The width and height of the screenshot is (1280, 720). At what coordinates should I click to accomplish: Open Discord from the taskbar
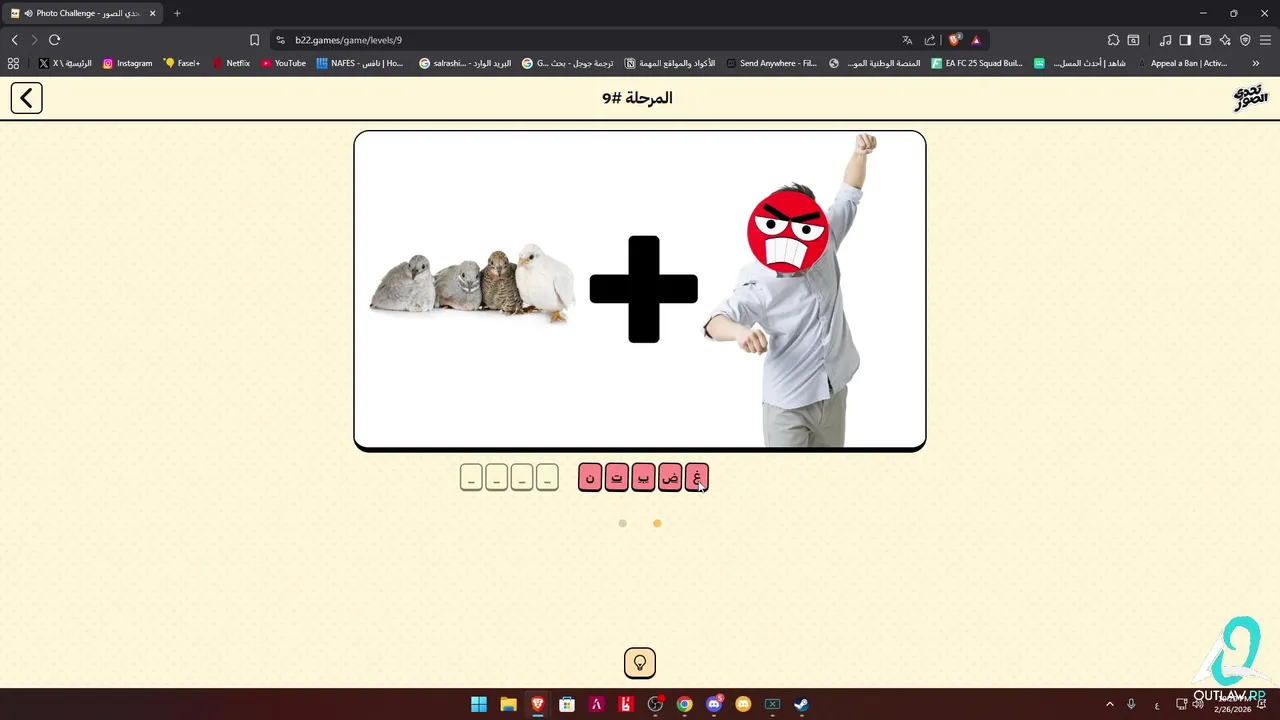(x=714, y=704)
